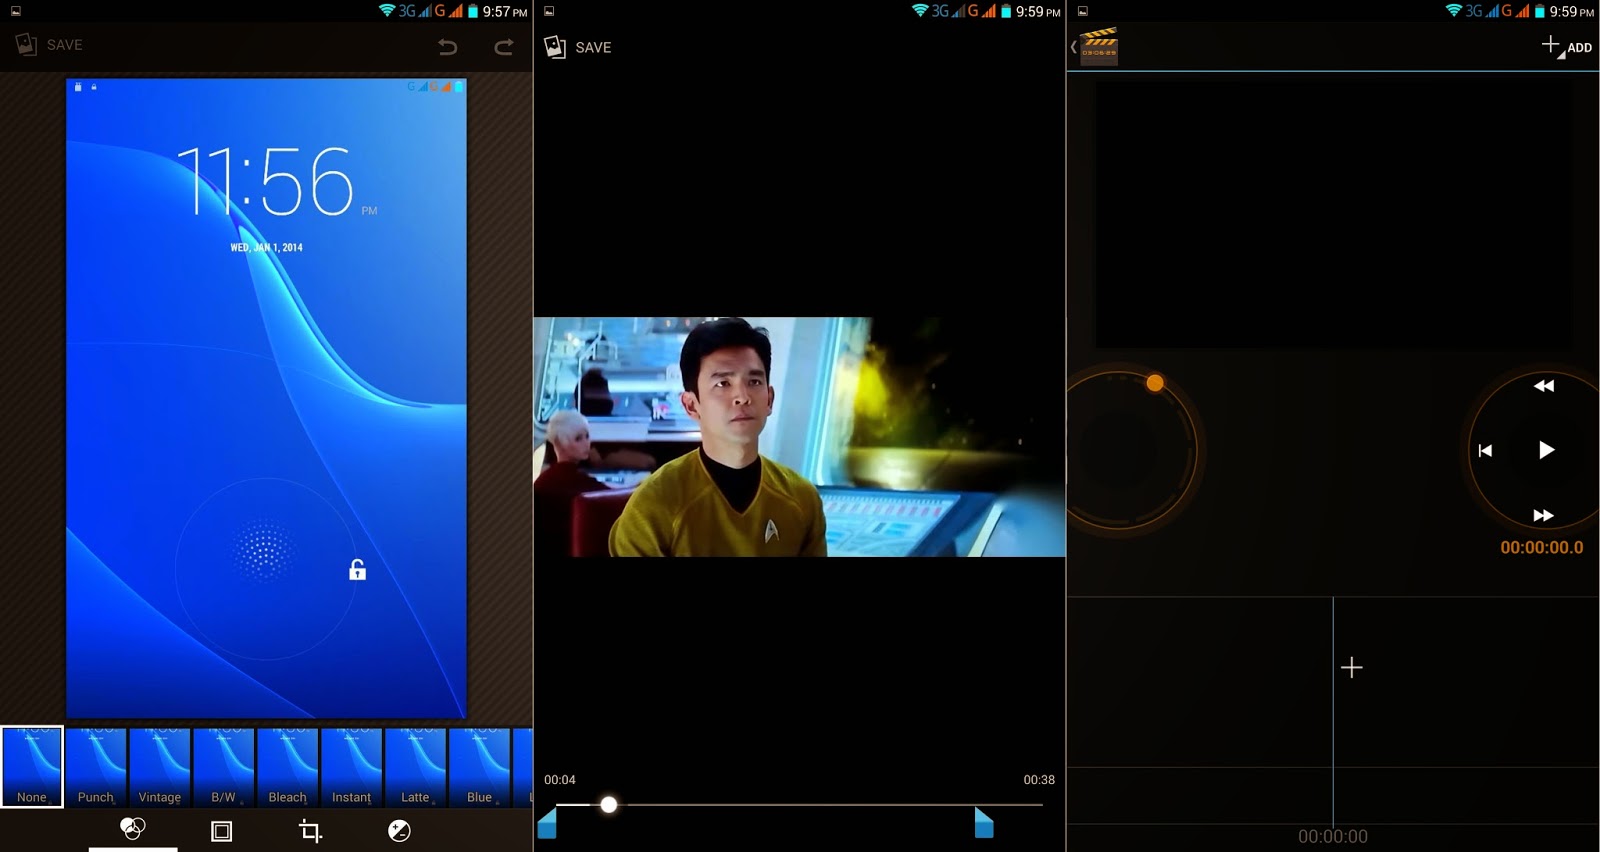Select the None filter thumbnail

coord(32,767)
